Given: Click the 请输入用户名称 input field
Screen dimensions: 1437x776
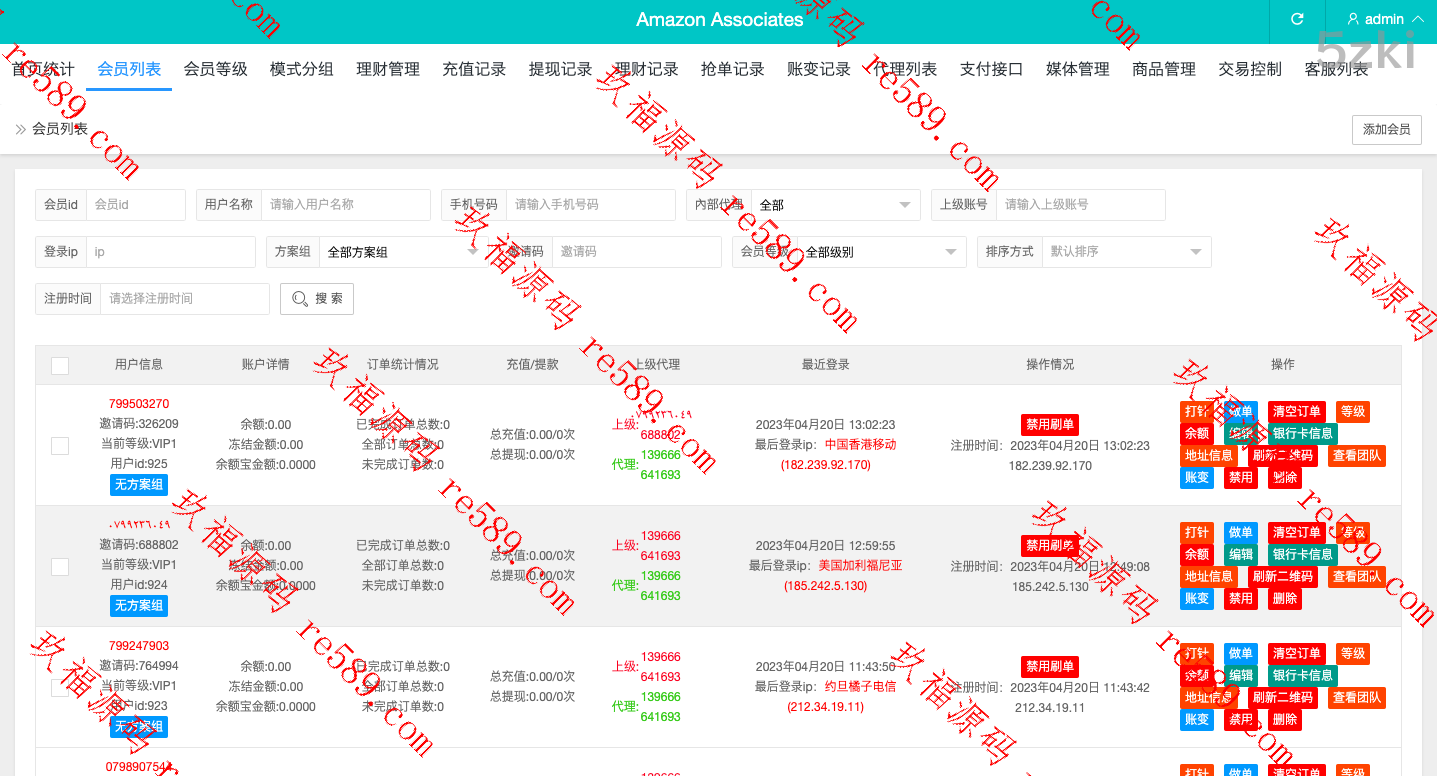Looking at the screenshot, I should tap(345, 205).
